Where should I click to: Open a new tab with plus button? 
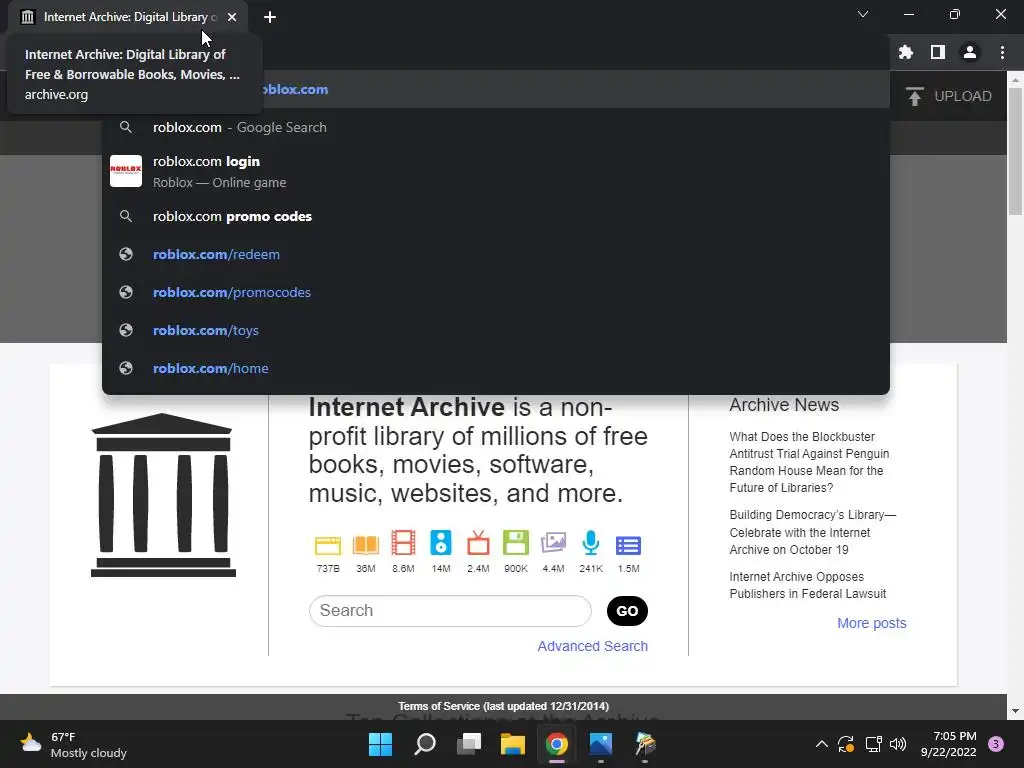pos(270,17)
